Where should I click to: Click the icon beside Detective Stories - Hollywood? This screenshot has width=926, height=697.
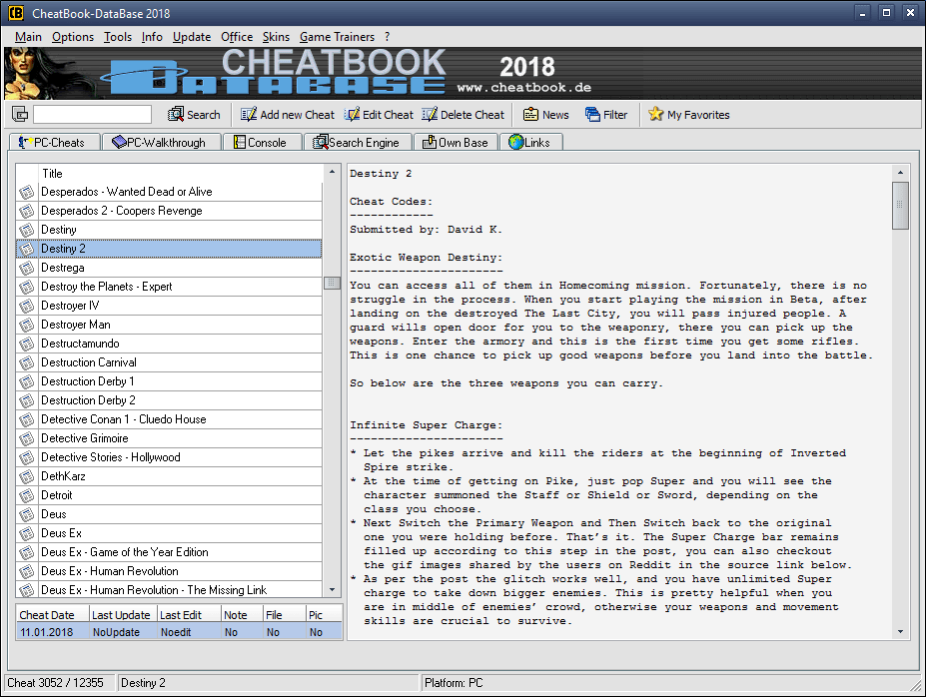[27, 457]
